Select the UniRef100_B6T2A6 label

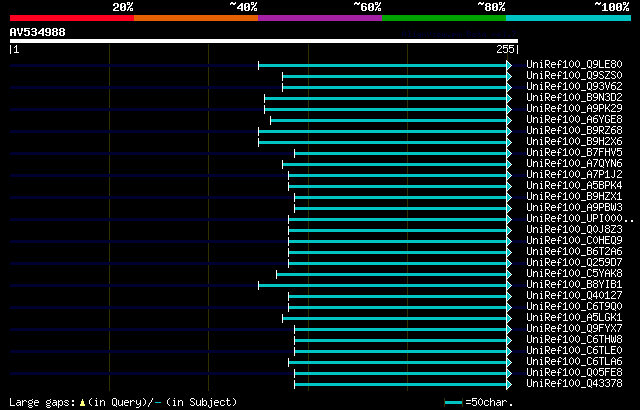[x=574, y=252]
